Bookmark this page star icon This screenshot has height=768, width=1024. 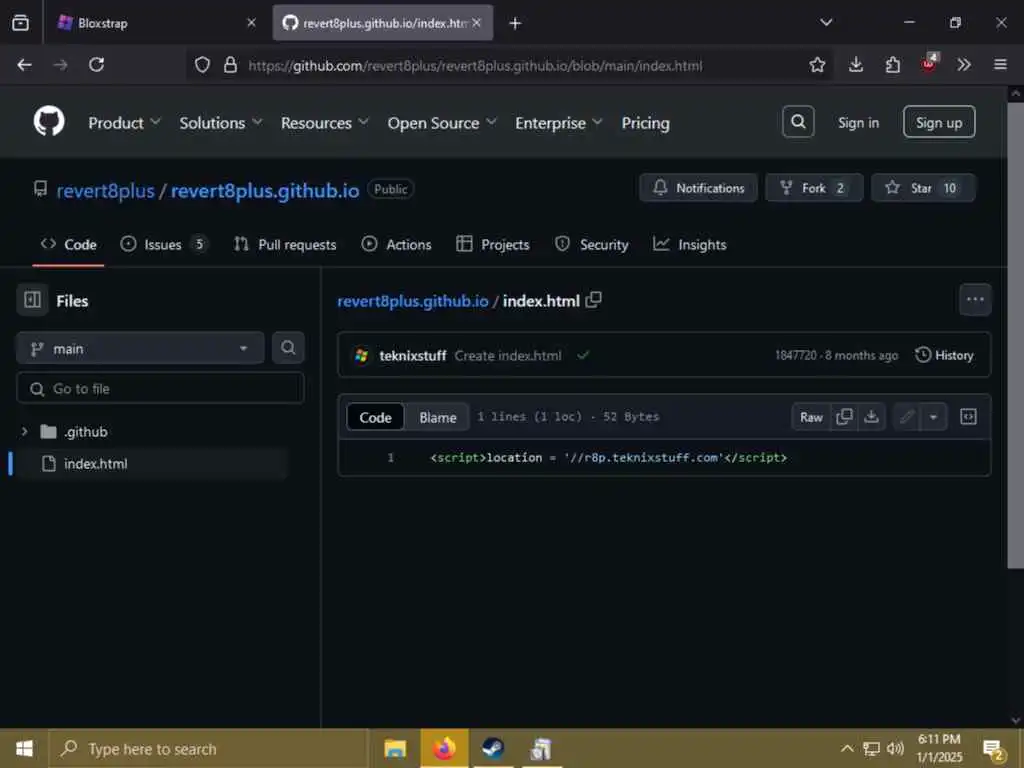coord(817,65)
